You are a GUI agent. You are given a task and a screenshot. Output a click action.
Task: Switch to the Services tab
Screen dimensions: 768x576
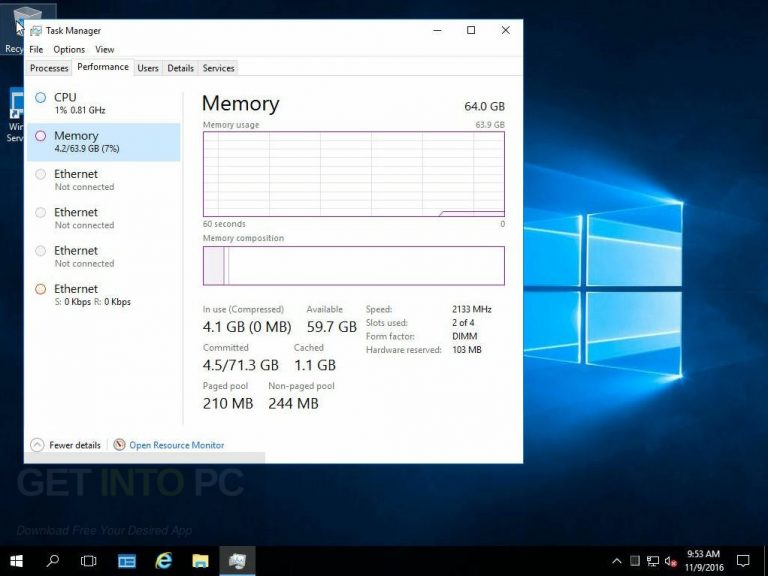[218, 68]
